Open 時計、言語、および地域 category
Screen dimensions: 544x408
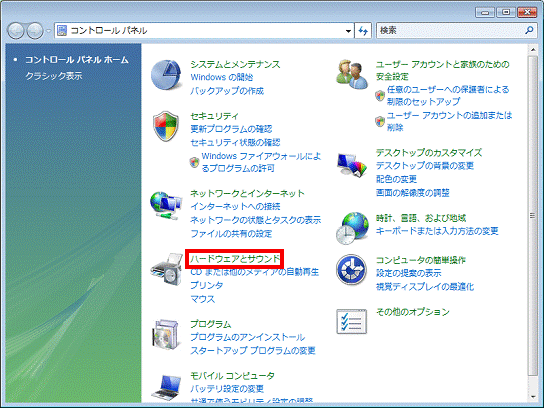[x=421, y=218]
